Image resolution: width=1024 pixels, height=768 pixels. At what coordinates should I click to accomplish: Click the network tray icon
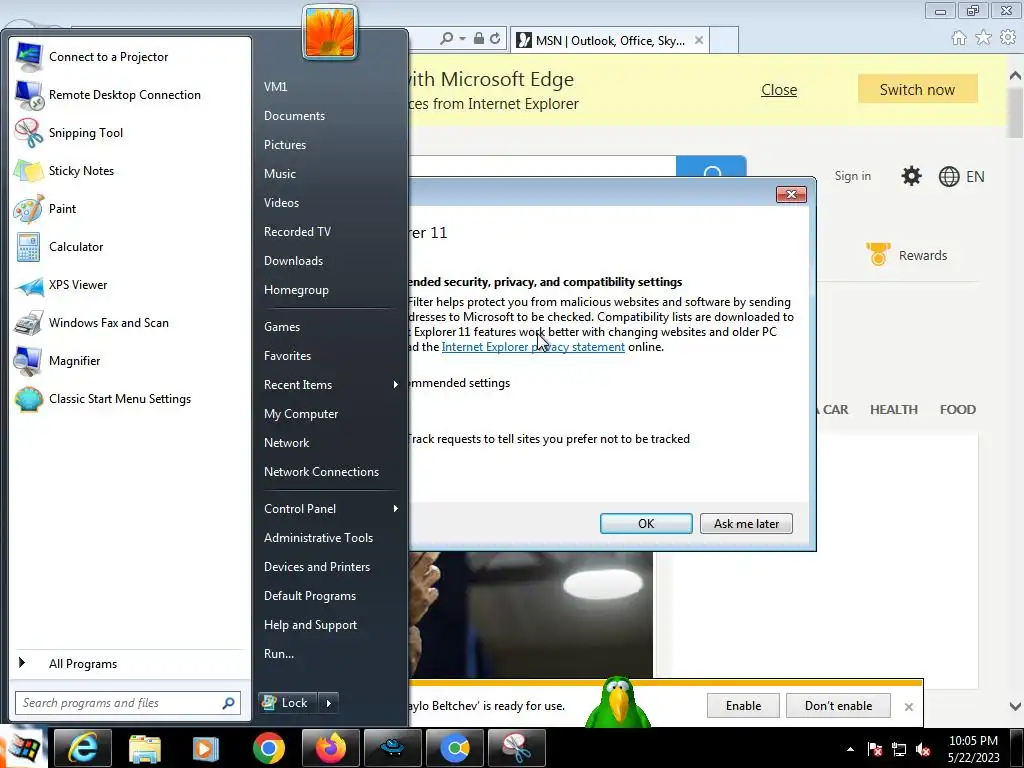pyautogui.click(x=899, y=750)
